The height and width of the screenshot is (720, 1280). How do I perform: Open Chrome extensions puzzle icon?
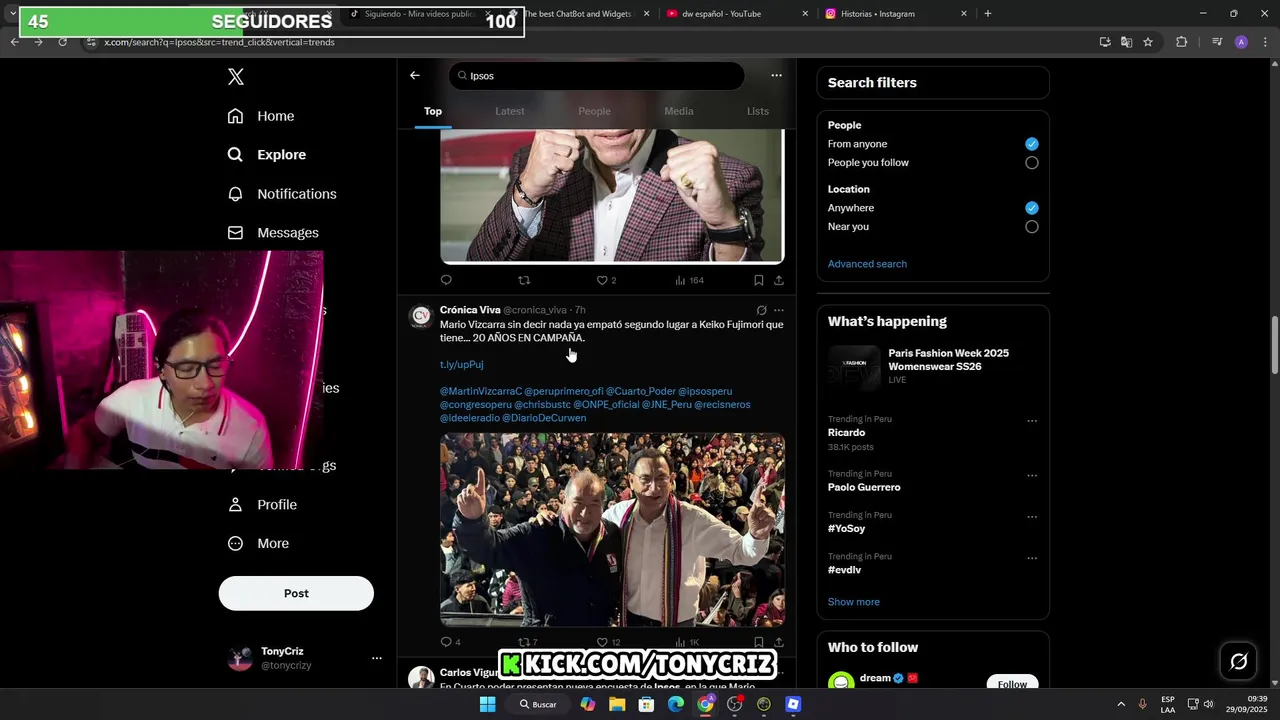point(1182,42)
